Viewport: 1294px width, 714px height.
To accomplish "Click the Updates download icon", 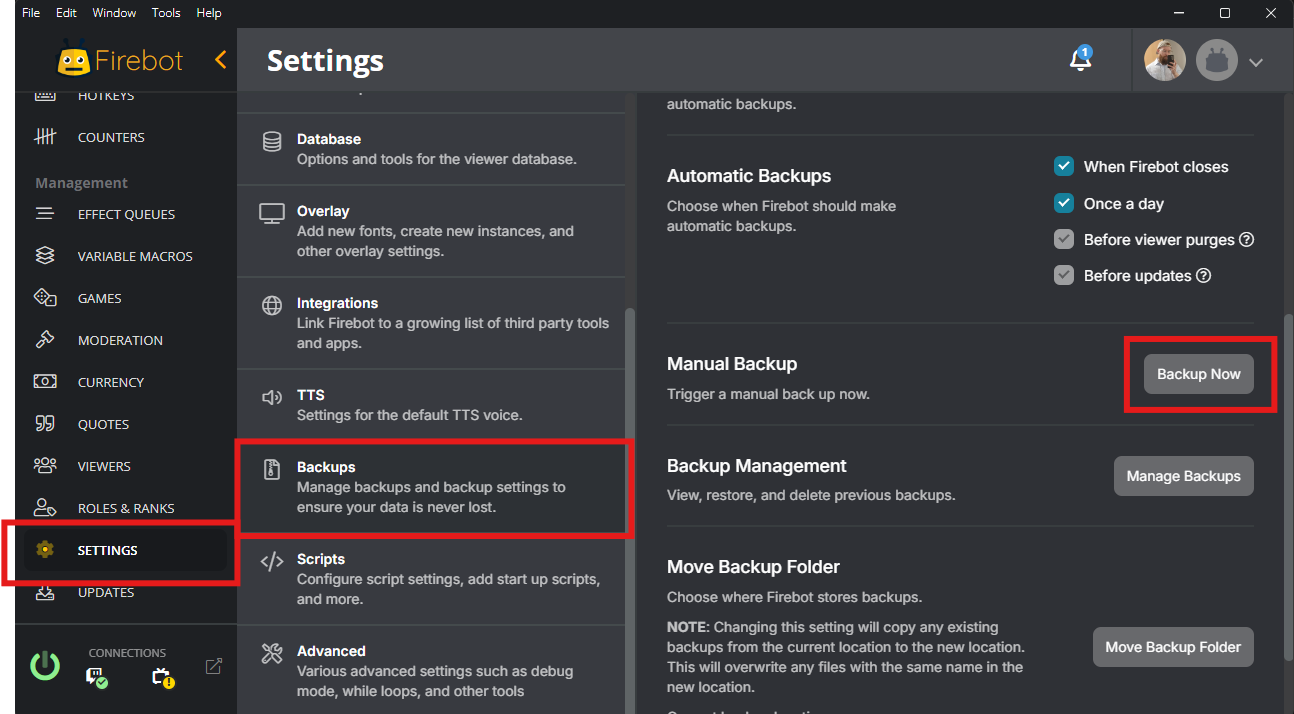I will 45,592.
